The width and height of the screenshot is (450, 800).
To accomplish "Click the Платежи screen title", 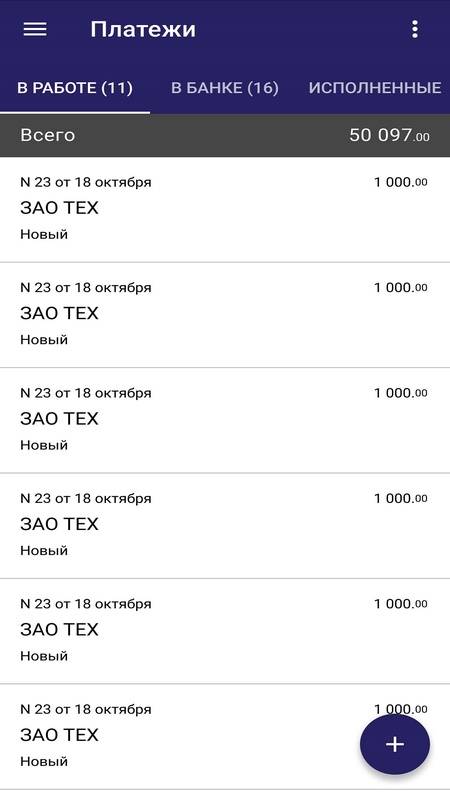I will (143, 29).
